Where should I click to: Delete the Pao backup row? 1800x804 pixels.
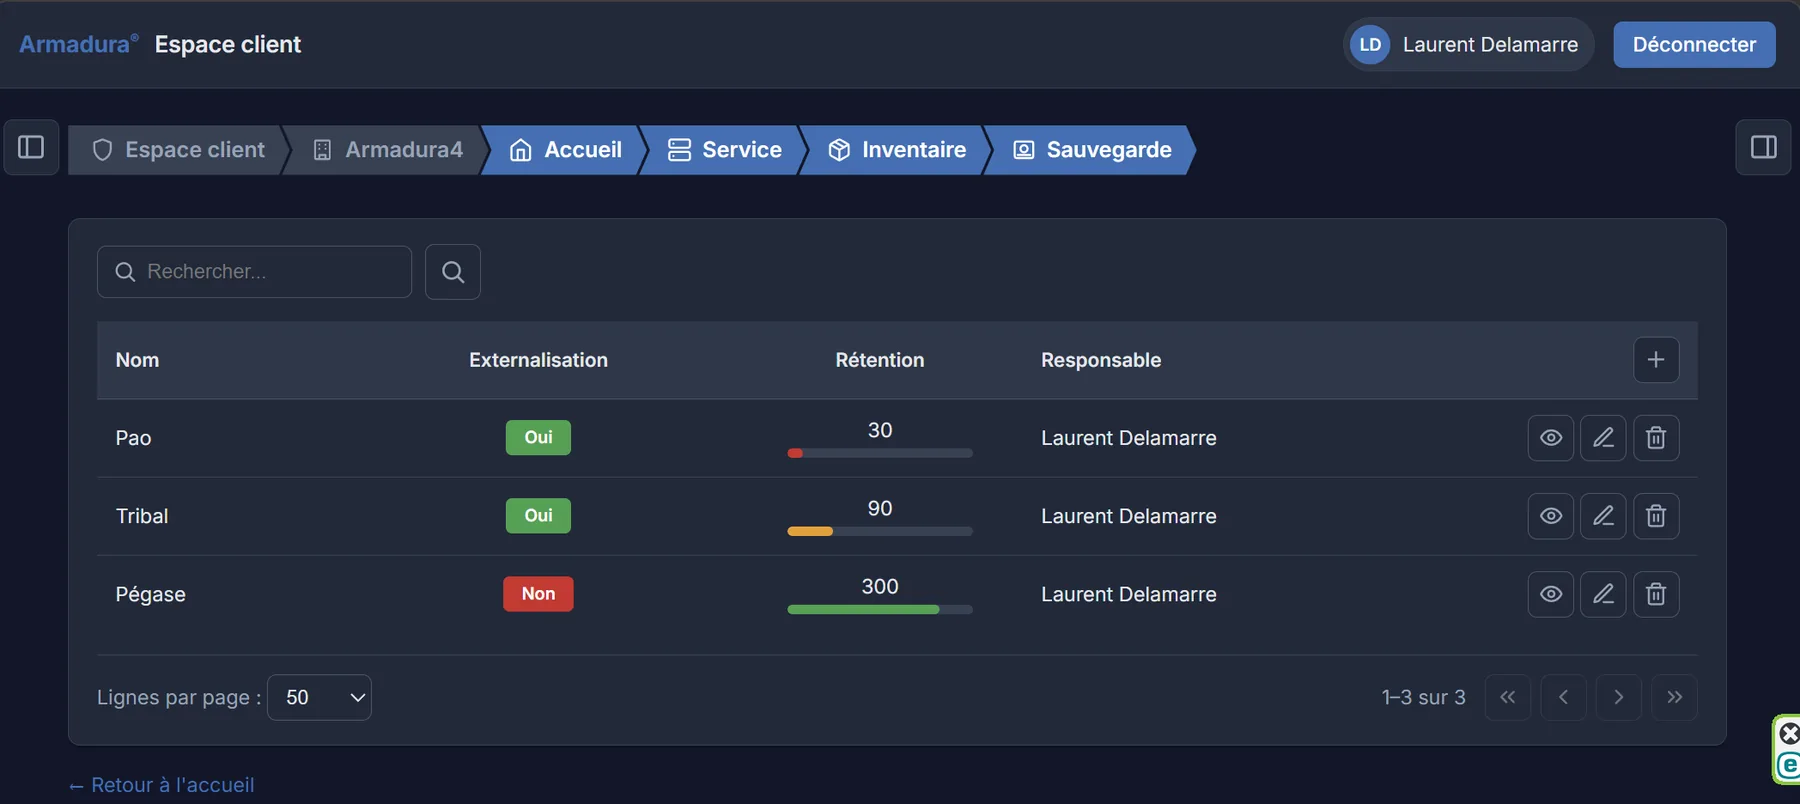click(1656, 438)
